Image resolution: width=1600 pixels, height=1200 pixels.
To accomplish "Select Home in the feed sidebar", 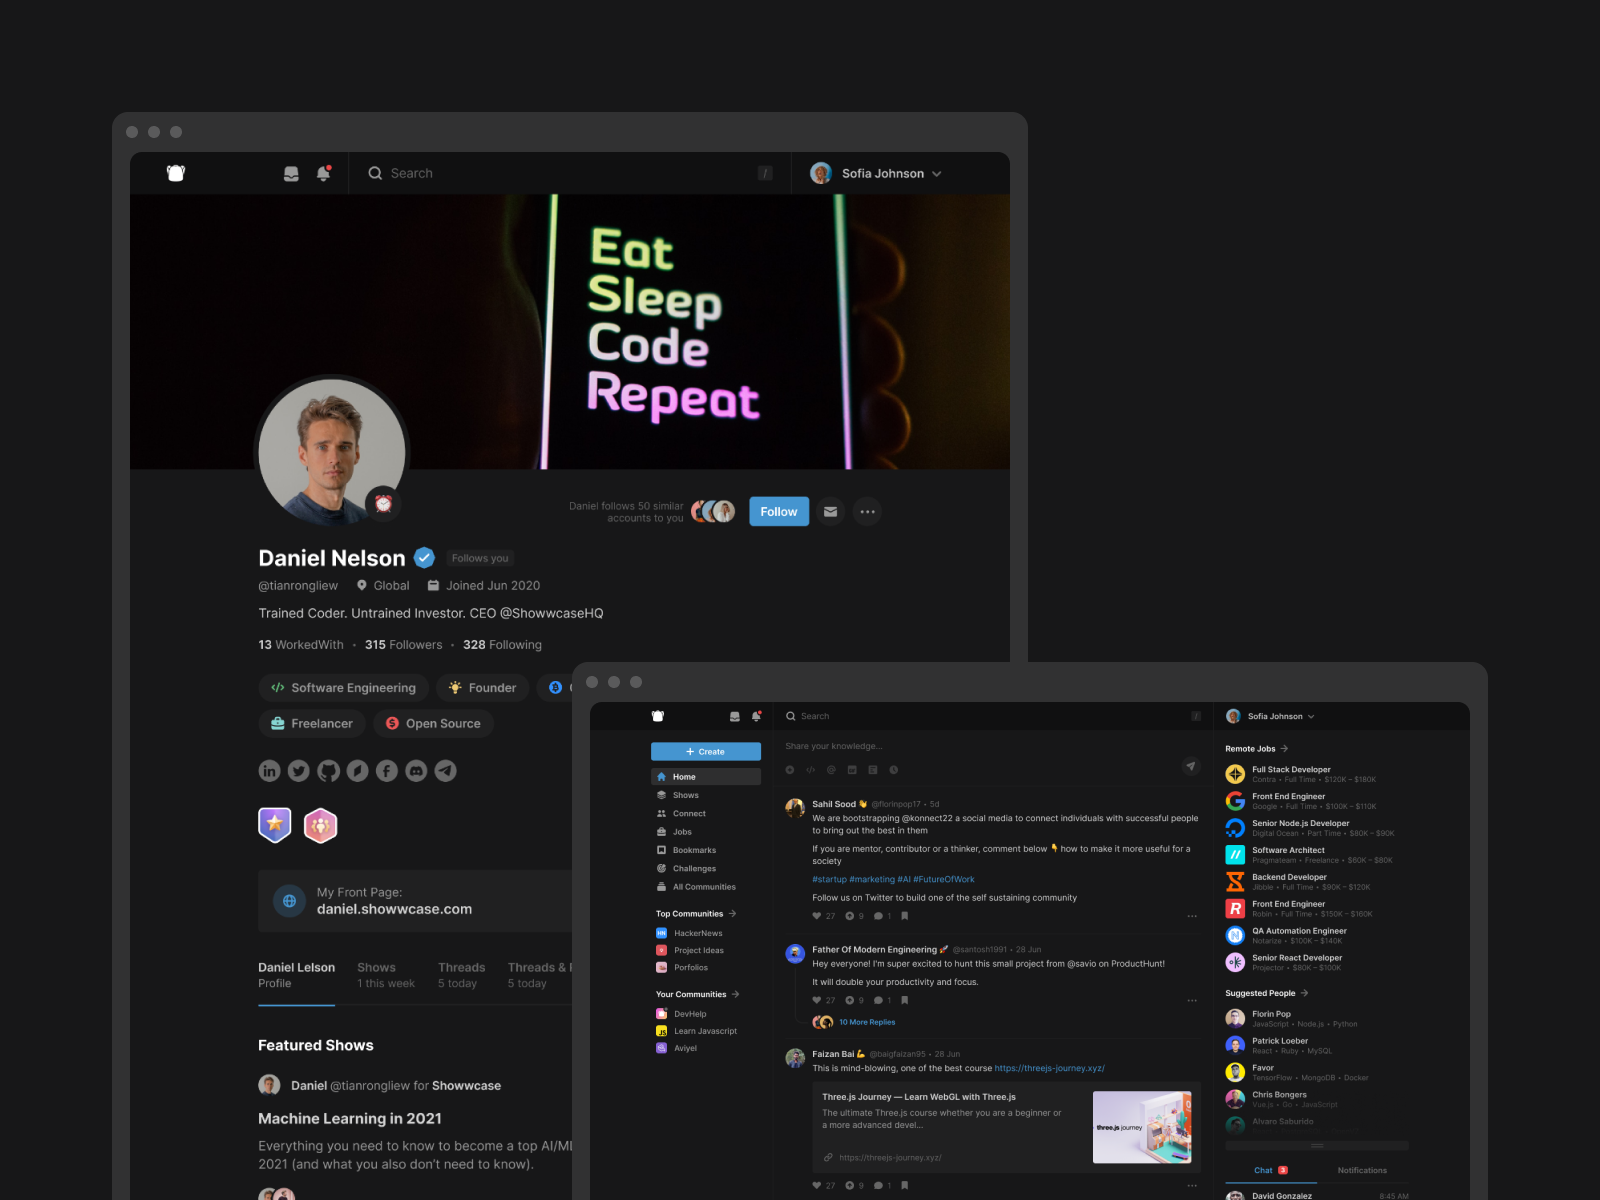I will coord(706,777).
